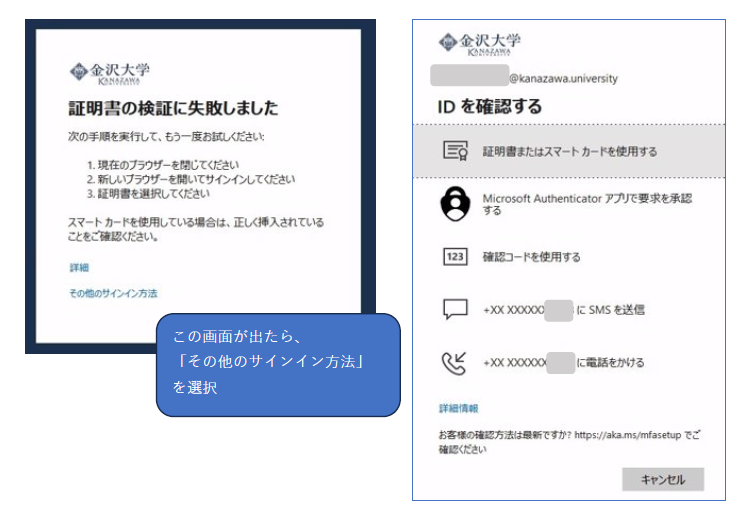
Task: Click the 123 verification code icon
Action: [x=456, y=257]
